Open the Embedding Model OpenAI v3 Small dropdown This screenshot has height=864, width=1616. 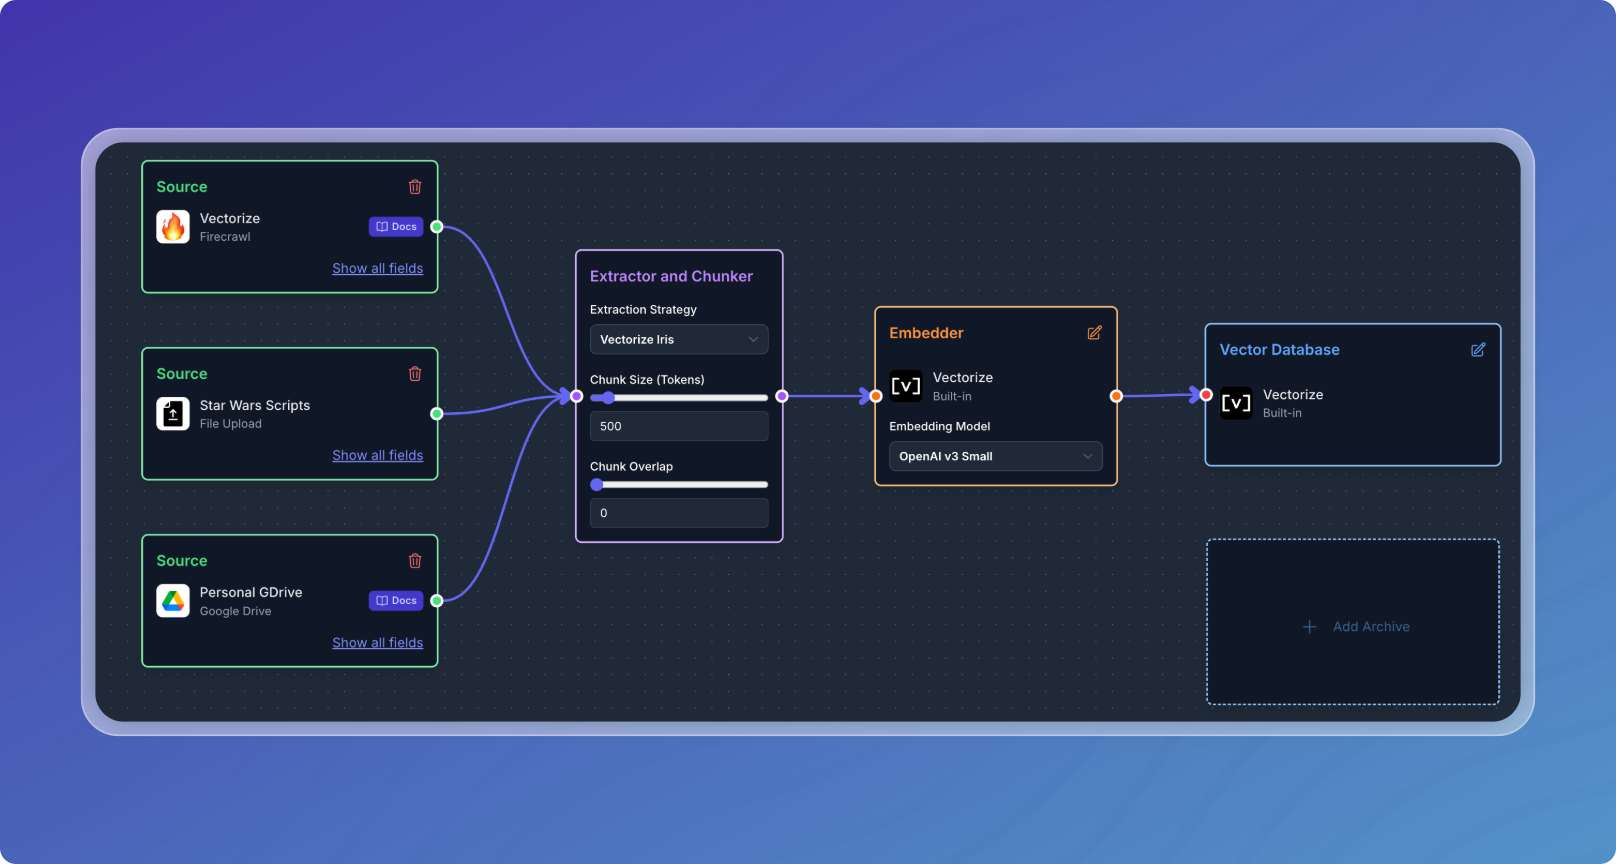(x=995, y=457)
